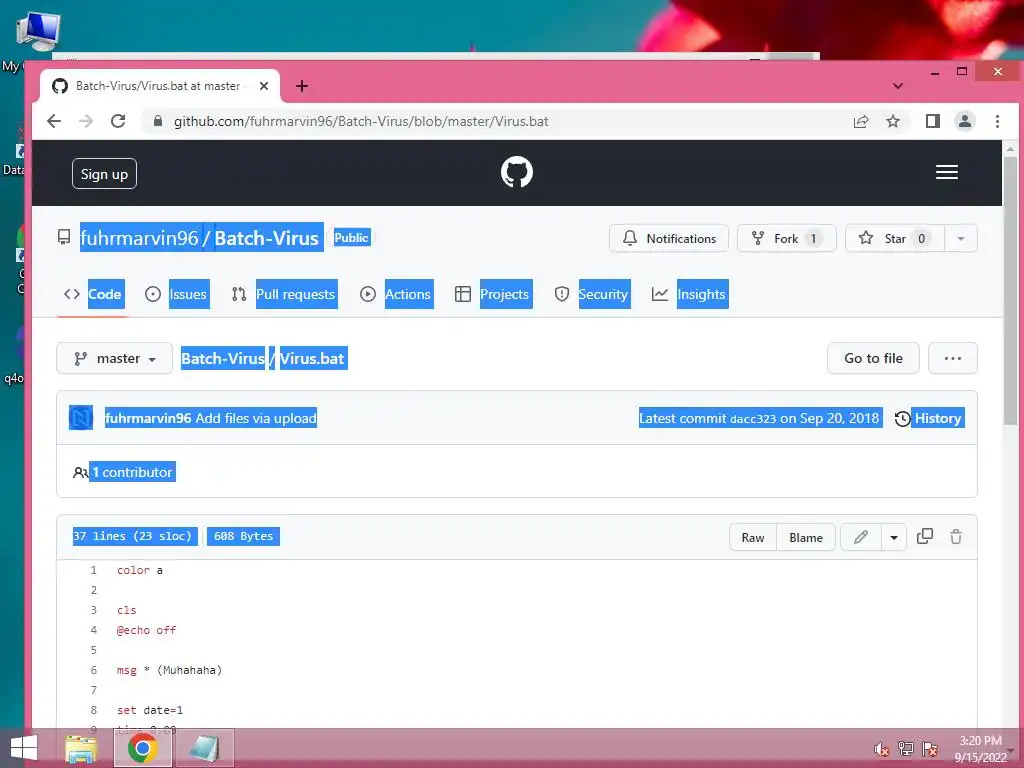Select line number 6

coord(93,670)
